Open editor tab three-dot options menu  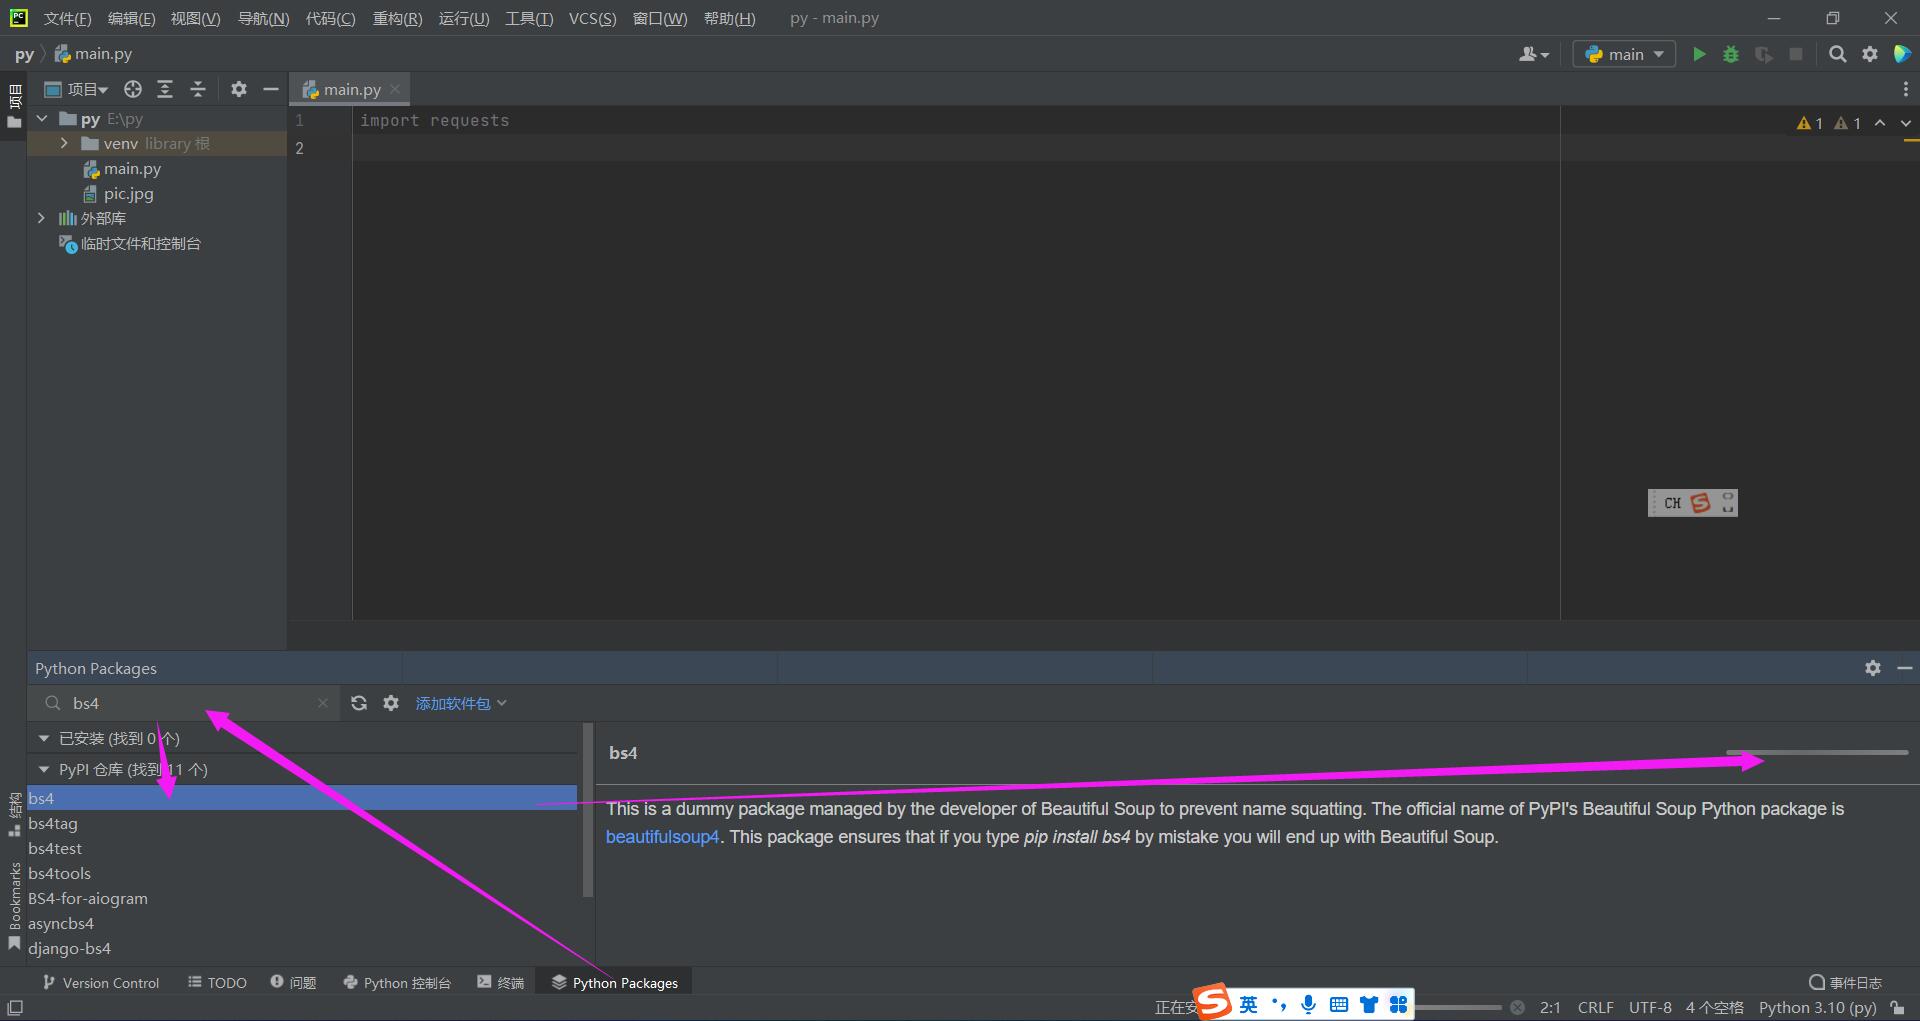coord(1905,89)
